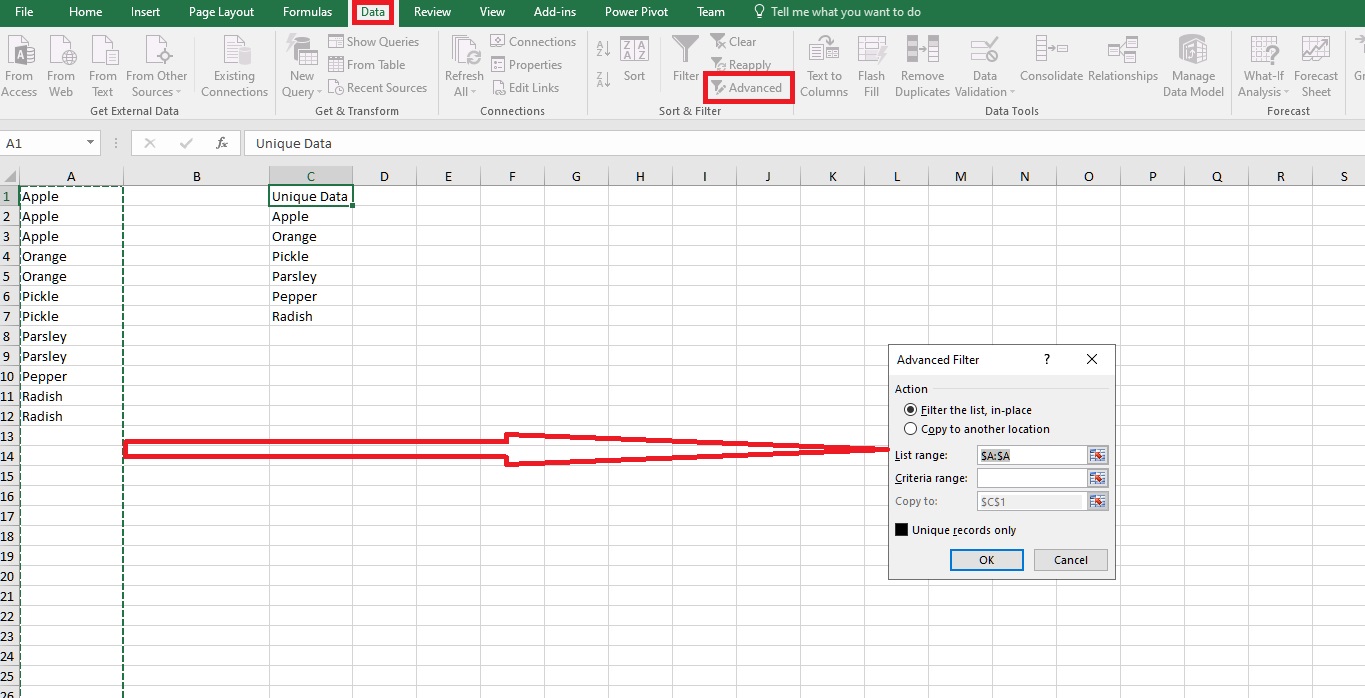The width and height of the screenshot is (1365, 698).
Task: Select Copy to another location option
Action: click(x=911, y=428)
